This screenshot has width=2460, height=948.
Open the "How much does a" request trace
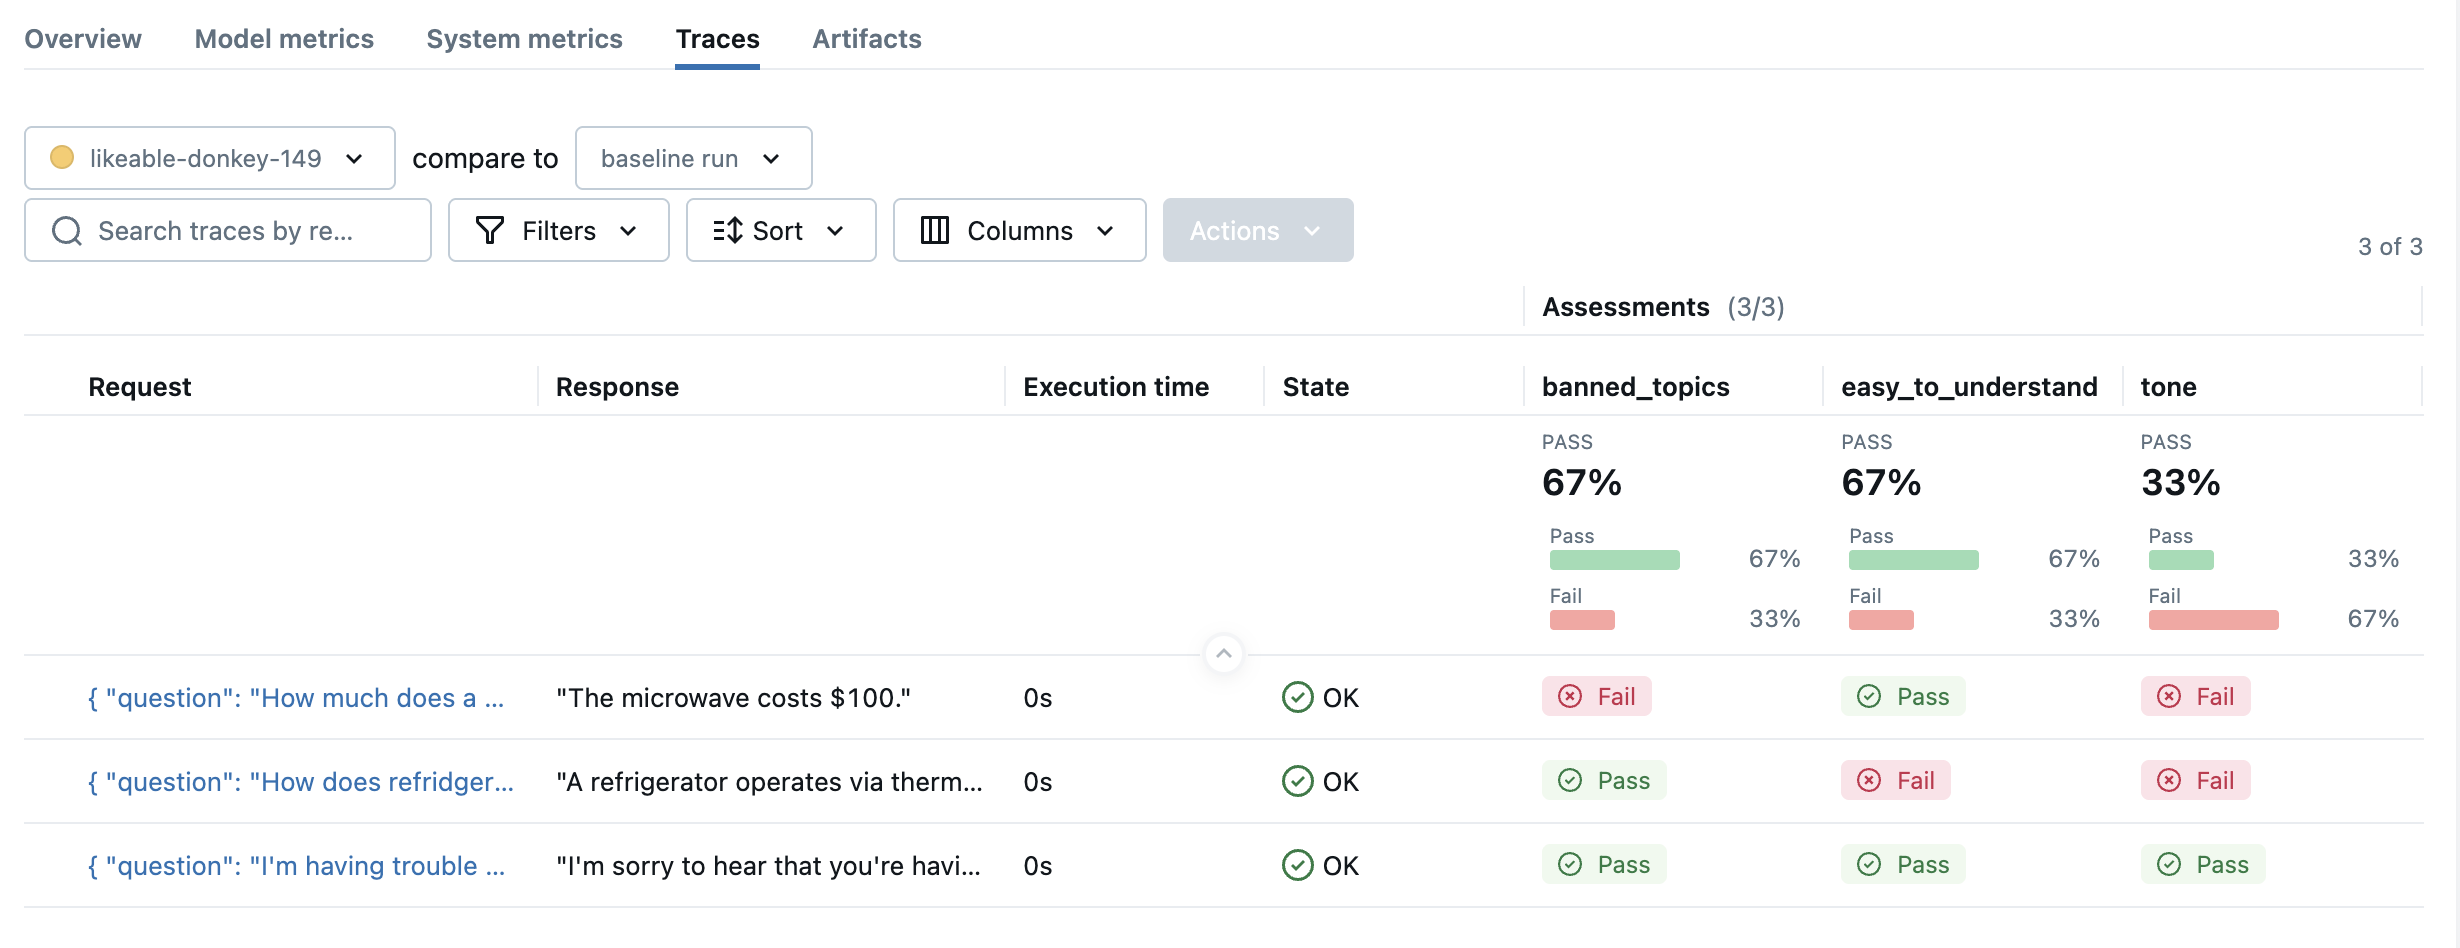pyautogui.click(x=296, y=698)
